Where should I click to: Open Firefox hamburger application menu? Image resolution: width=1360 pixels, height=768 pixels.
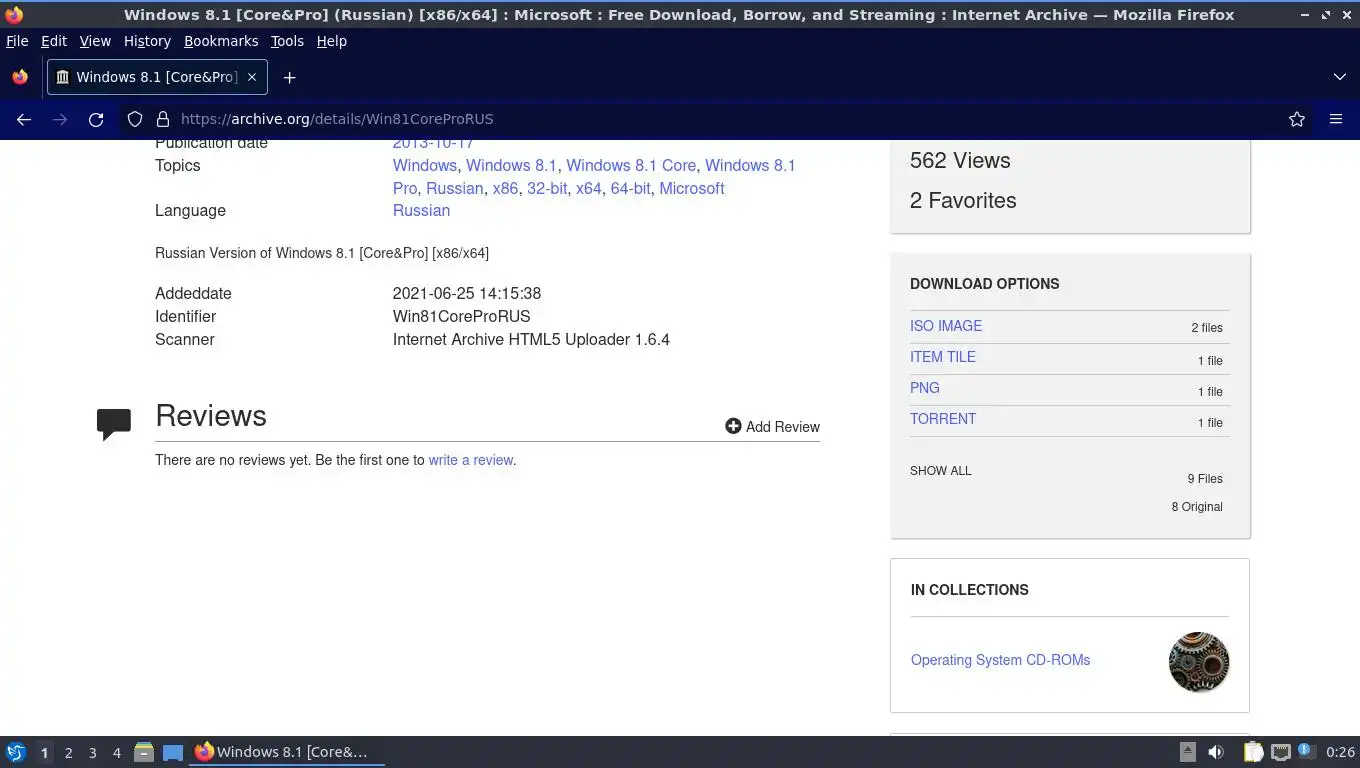1336,119
